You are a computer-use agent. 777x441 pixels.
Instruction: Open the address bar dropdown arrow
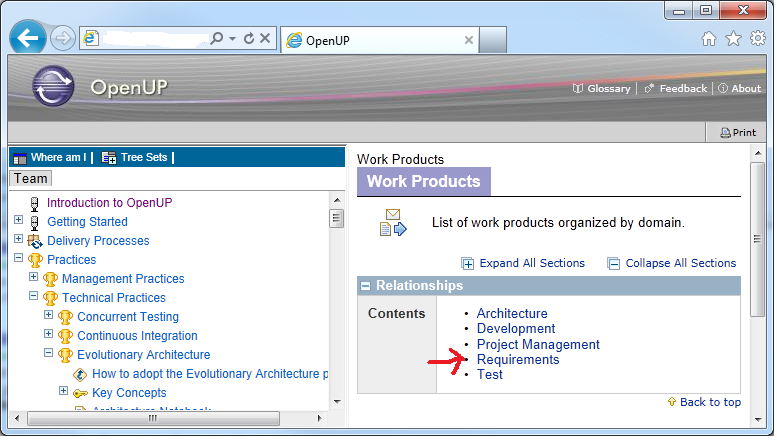pos(232,39)
